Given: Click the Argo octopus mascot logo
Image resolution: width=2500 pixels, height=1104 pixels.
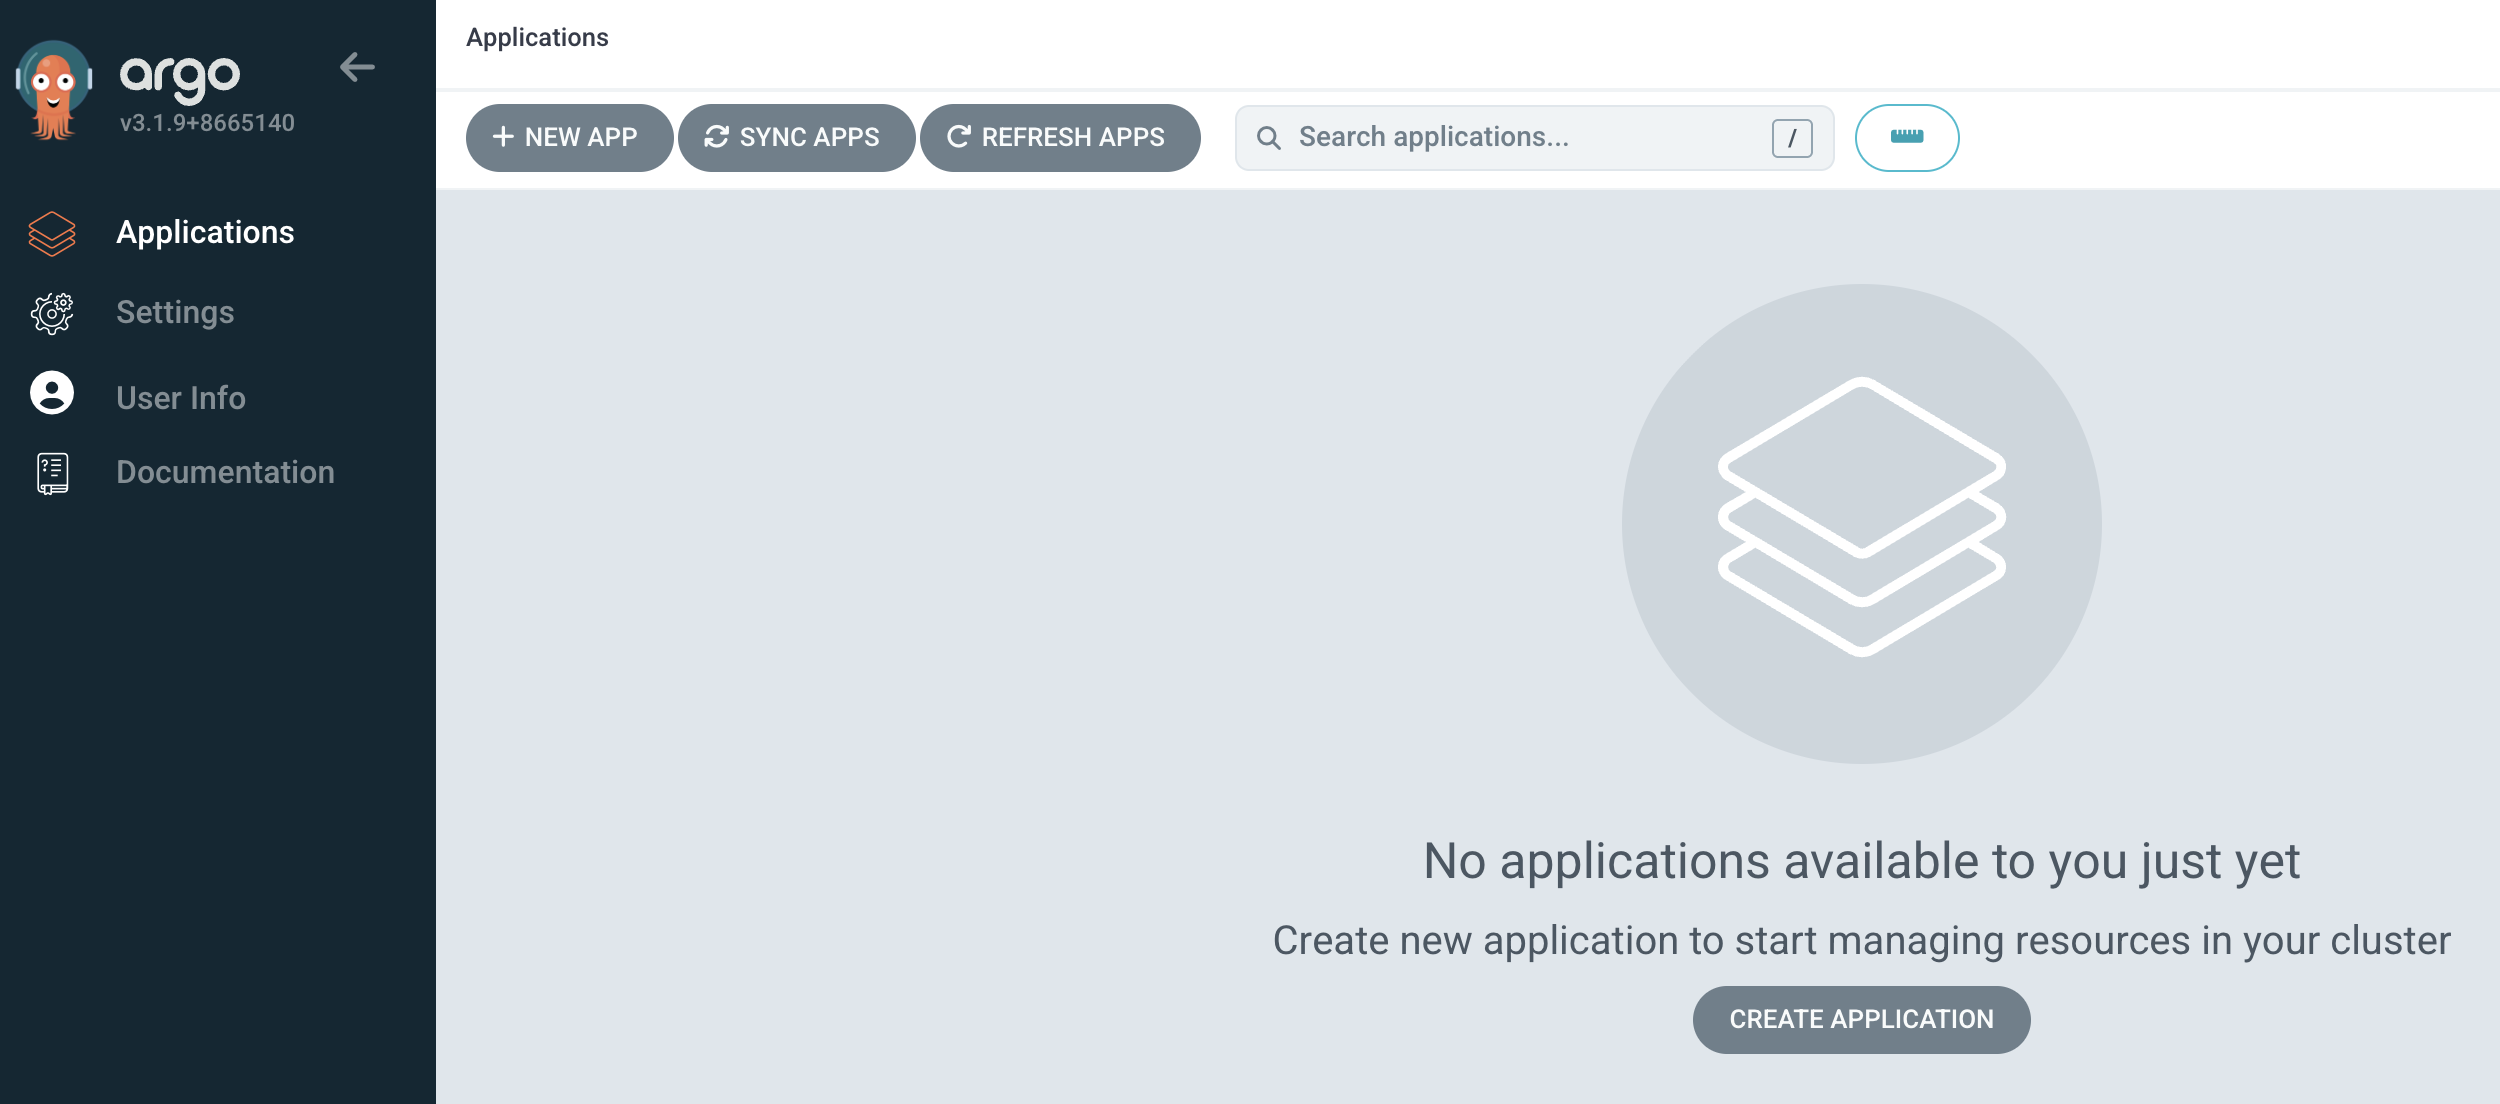Looking at the screenshot, I should 53,90.
